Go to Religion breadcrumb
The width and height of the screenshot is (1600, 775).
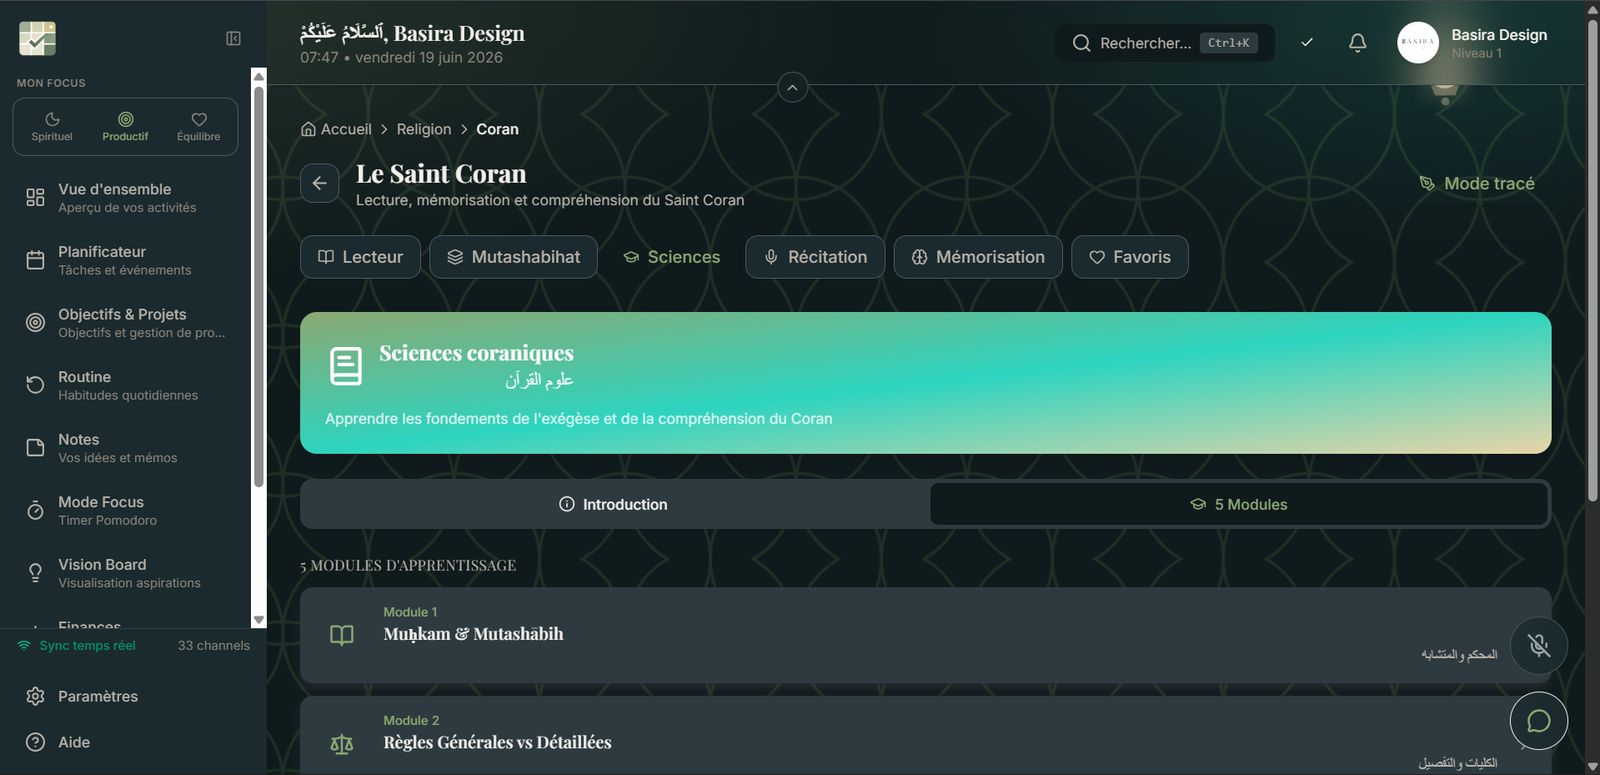point(424,129)
